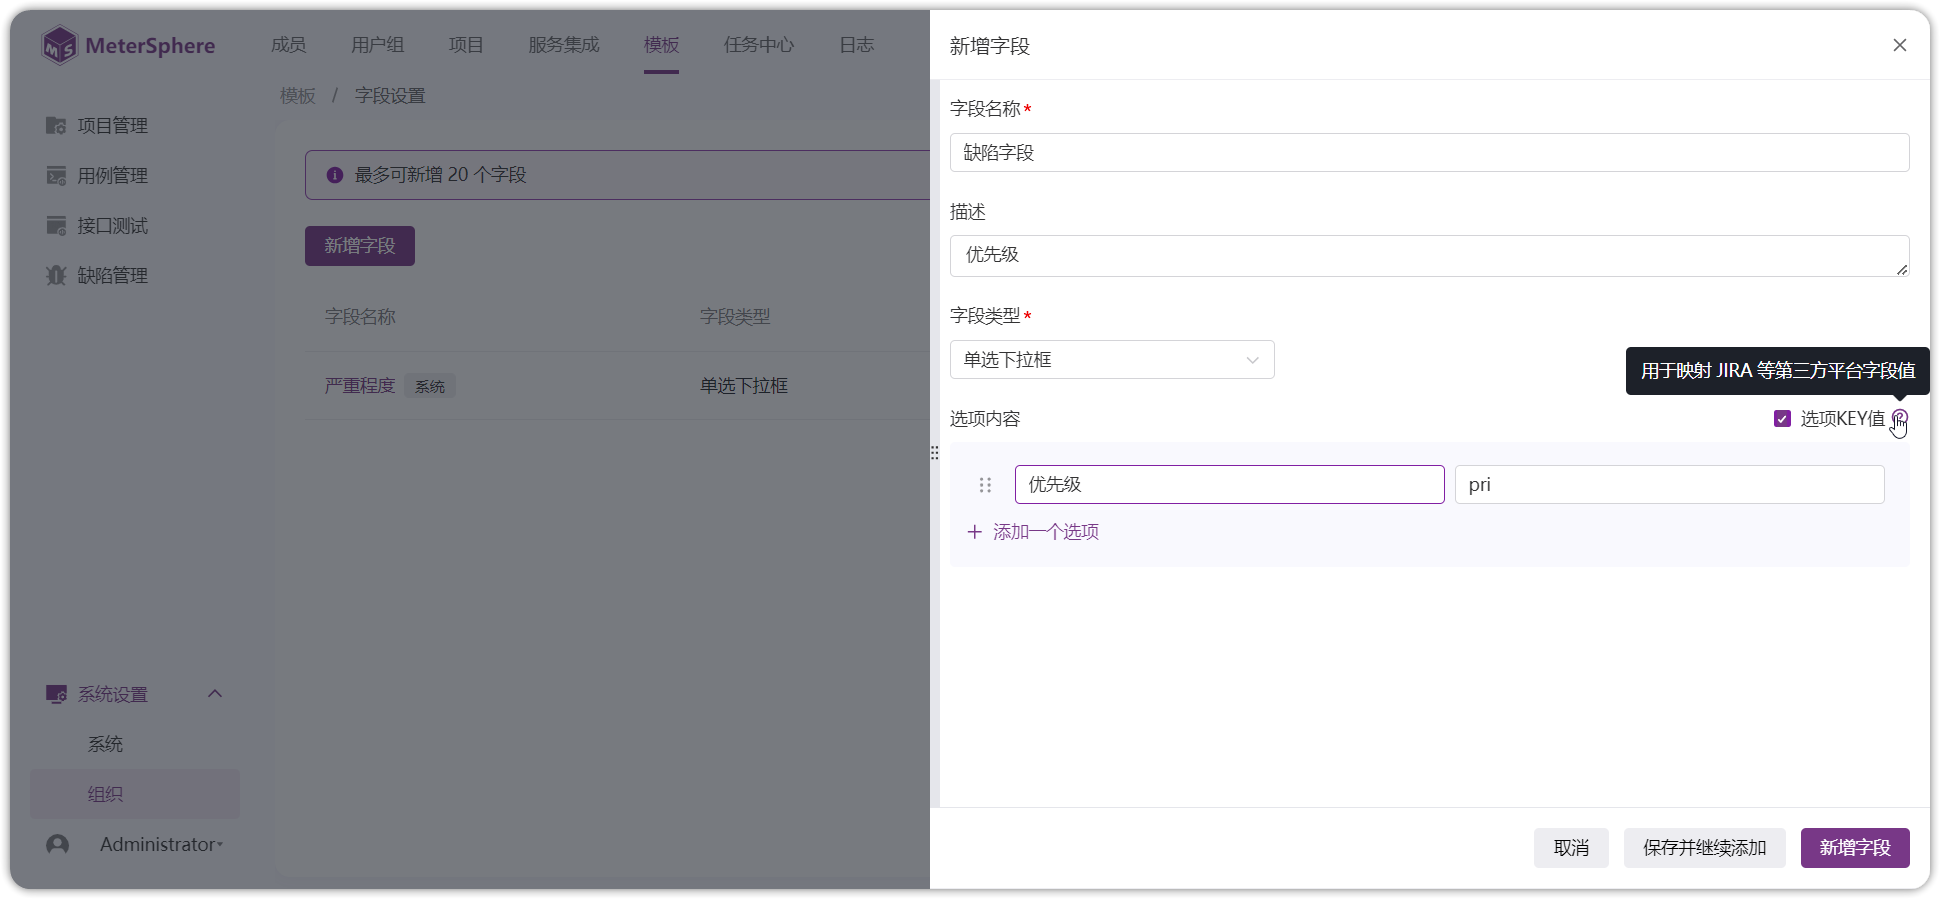Grab the drag handle of 优先级 option
The width and height of the screenshot is (1940, 899).
(x=985, y=485)
